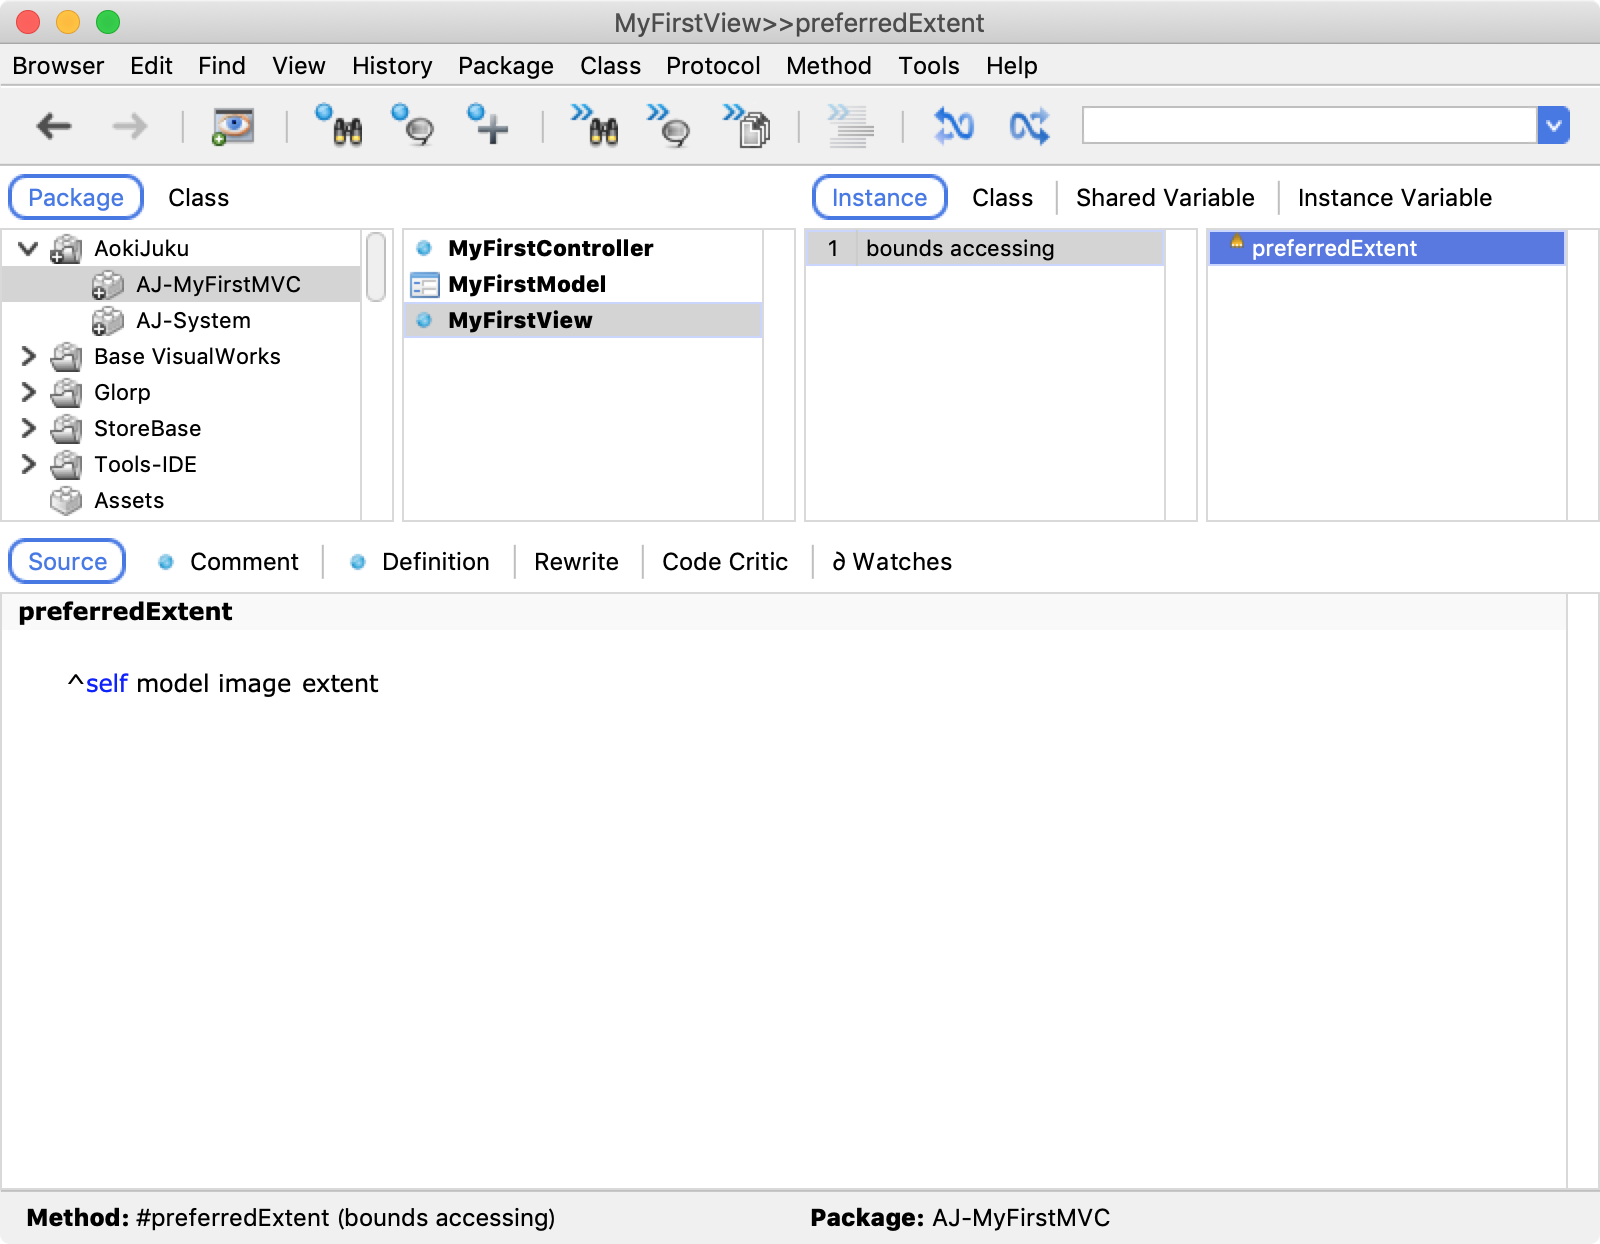Click the eye icon in the toolbar

coord(233,126)
